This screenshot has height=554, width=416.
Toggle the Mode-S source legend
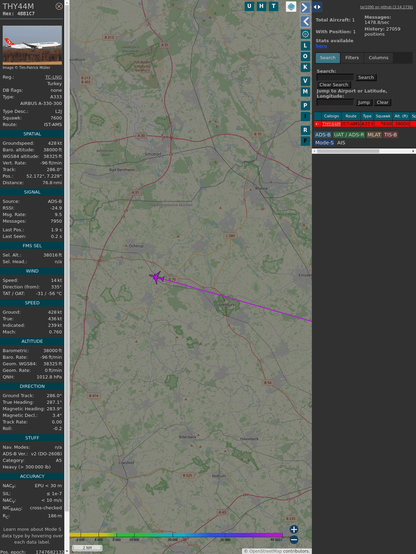(324, 143)
